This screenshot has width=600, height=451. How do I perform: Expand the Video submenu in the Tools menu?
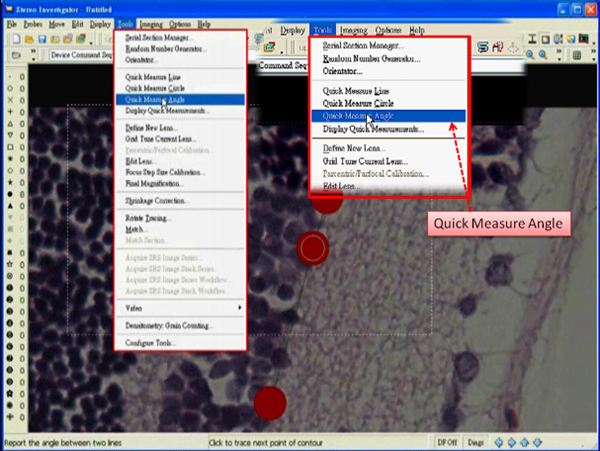coord(180,309)
